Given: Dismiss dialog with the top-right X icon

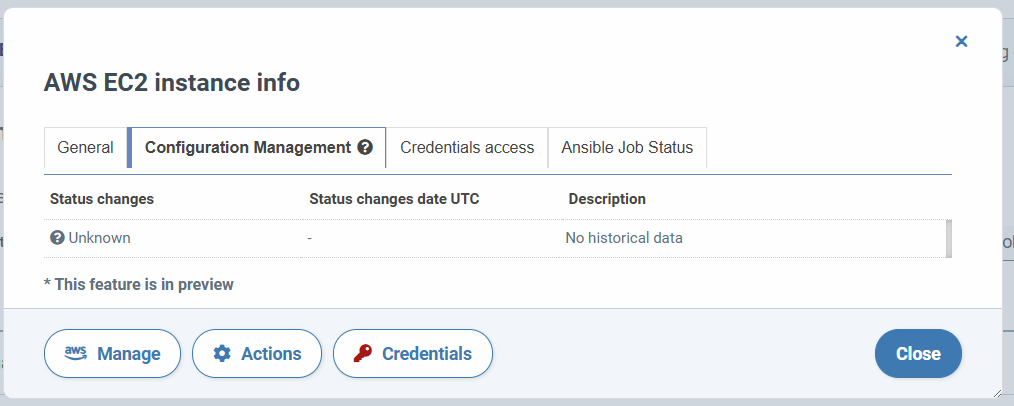Looking at the screenshot, I should click(x=962, y=41).
